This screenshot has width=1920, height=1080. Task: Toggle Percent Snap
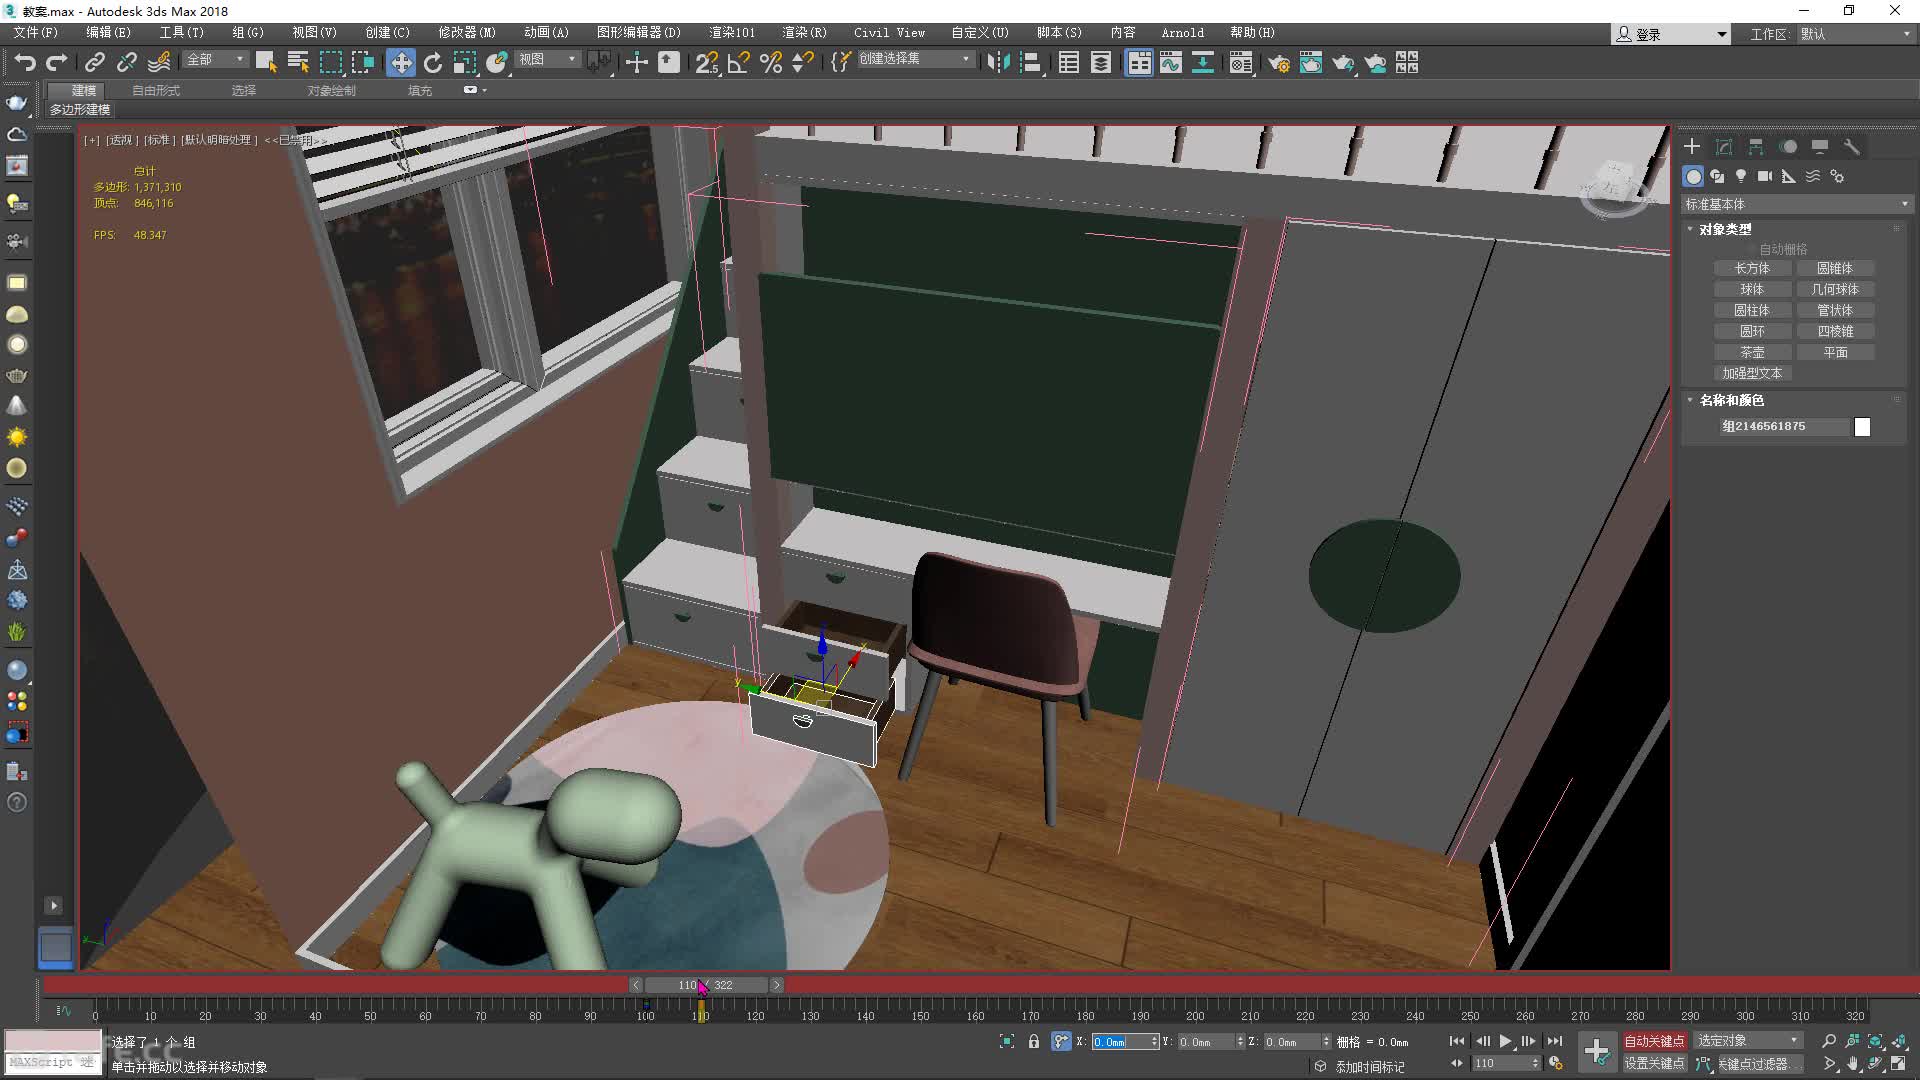[771, 63]
